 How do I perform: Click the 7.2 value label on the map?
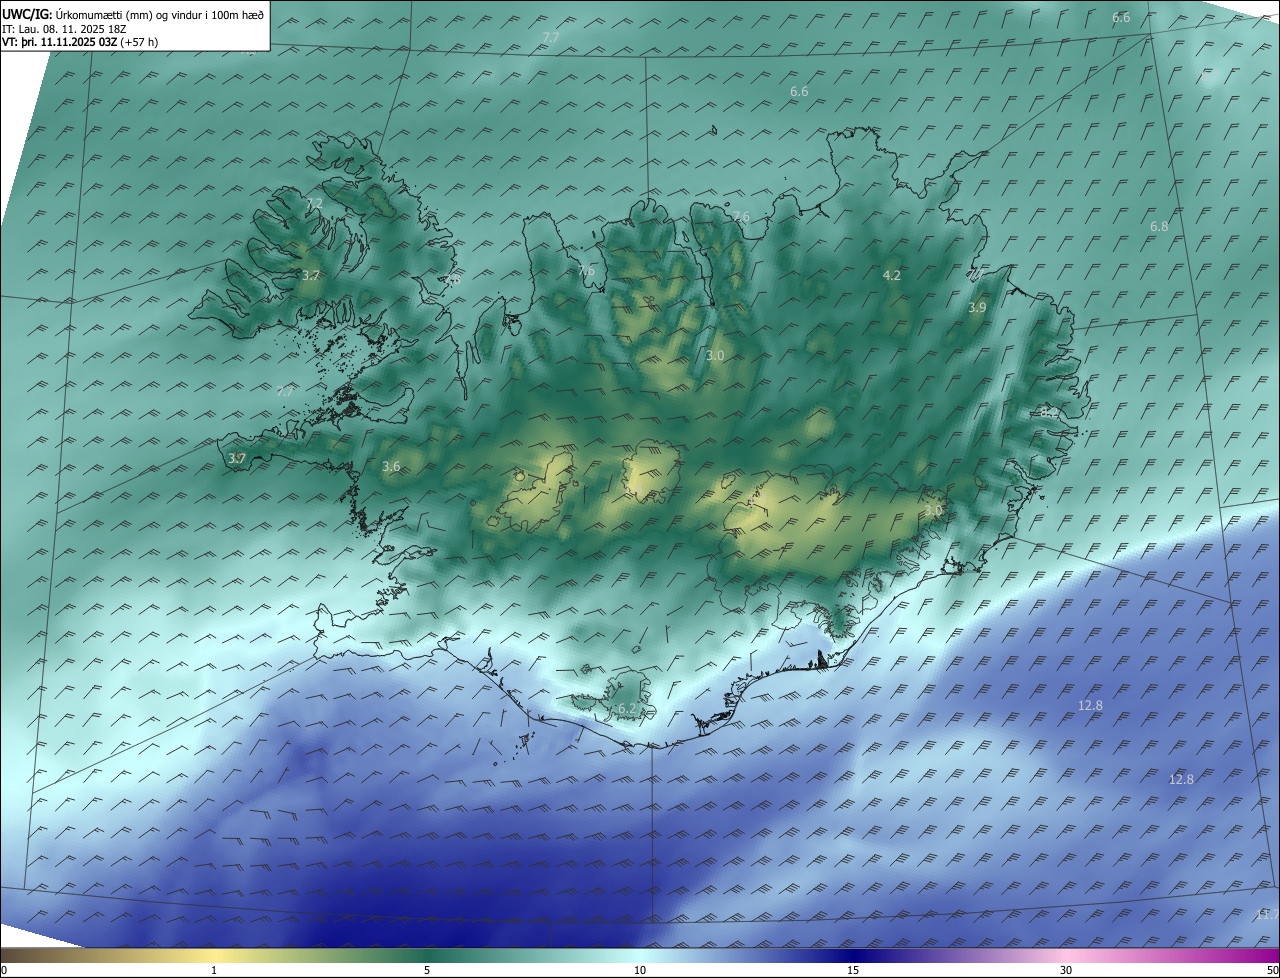tap(314, 203)
